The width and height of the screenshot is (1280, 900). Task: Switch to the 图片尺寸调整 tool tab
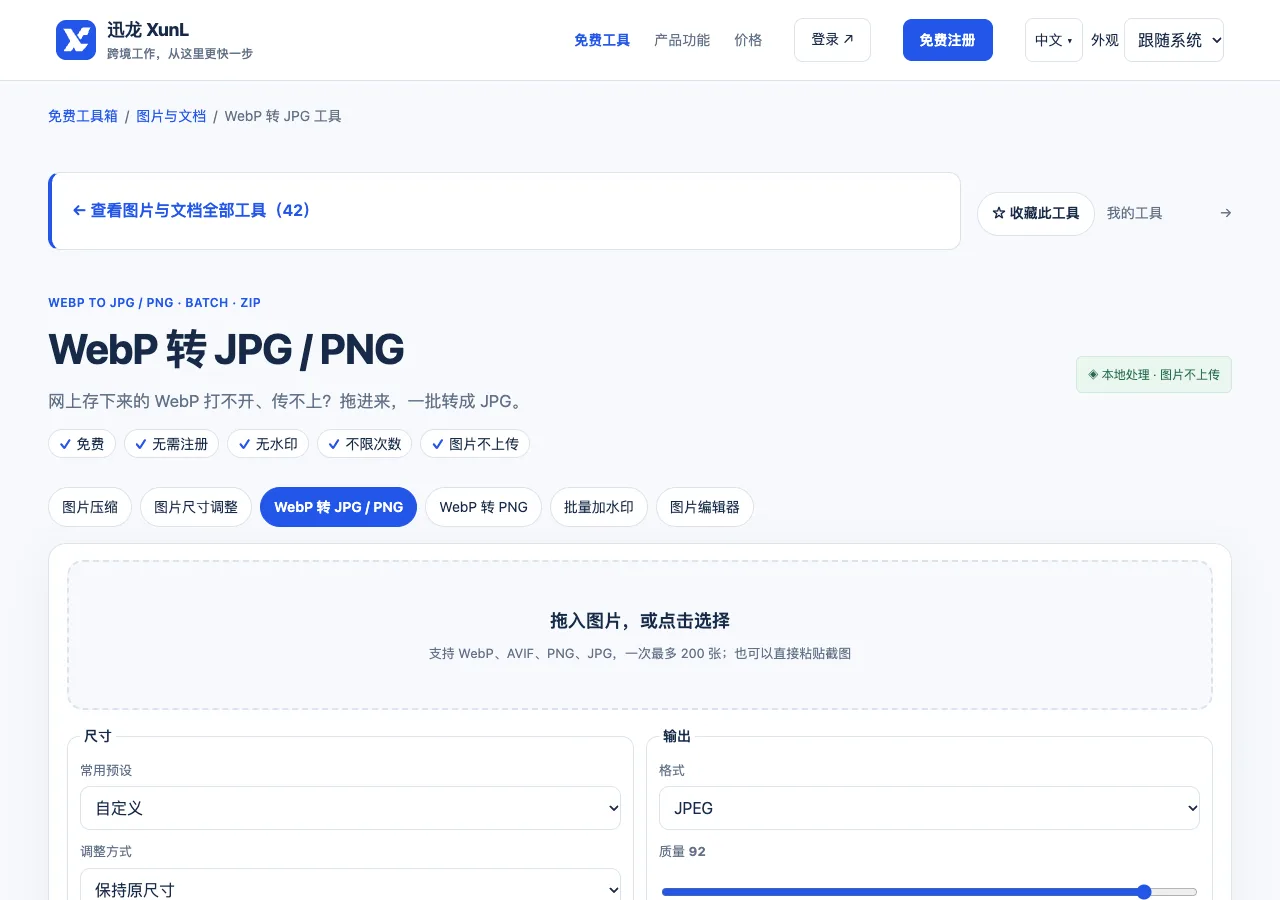pyautogui.click(x=196, y=507)
